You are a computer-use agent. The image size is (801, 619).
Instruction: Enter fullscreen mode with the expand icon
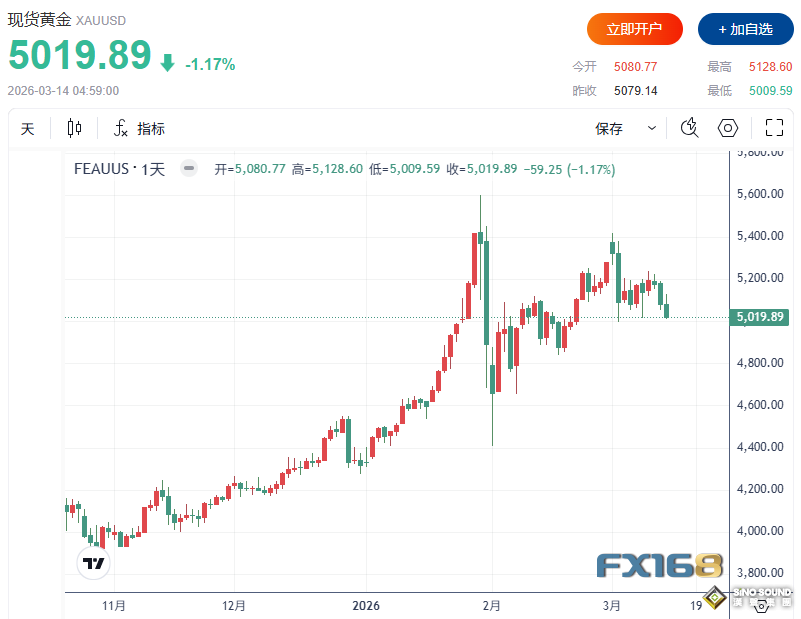point(774,128)
